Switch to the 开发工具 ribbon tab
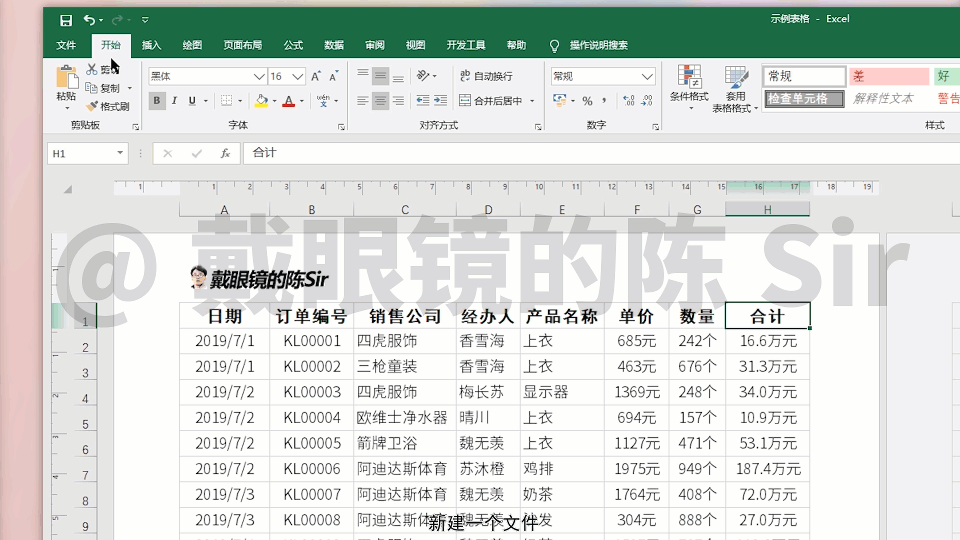The height and width of the screenshot is (540, 960). coord(466,45)
